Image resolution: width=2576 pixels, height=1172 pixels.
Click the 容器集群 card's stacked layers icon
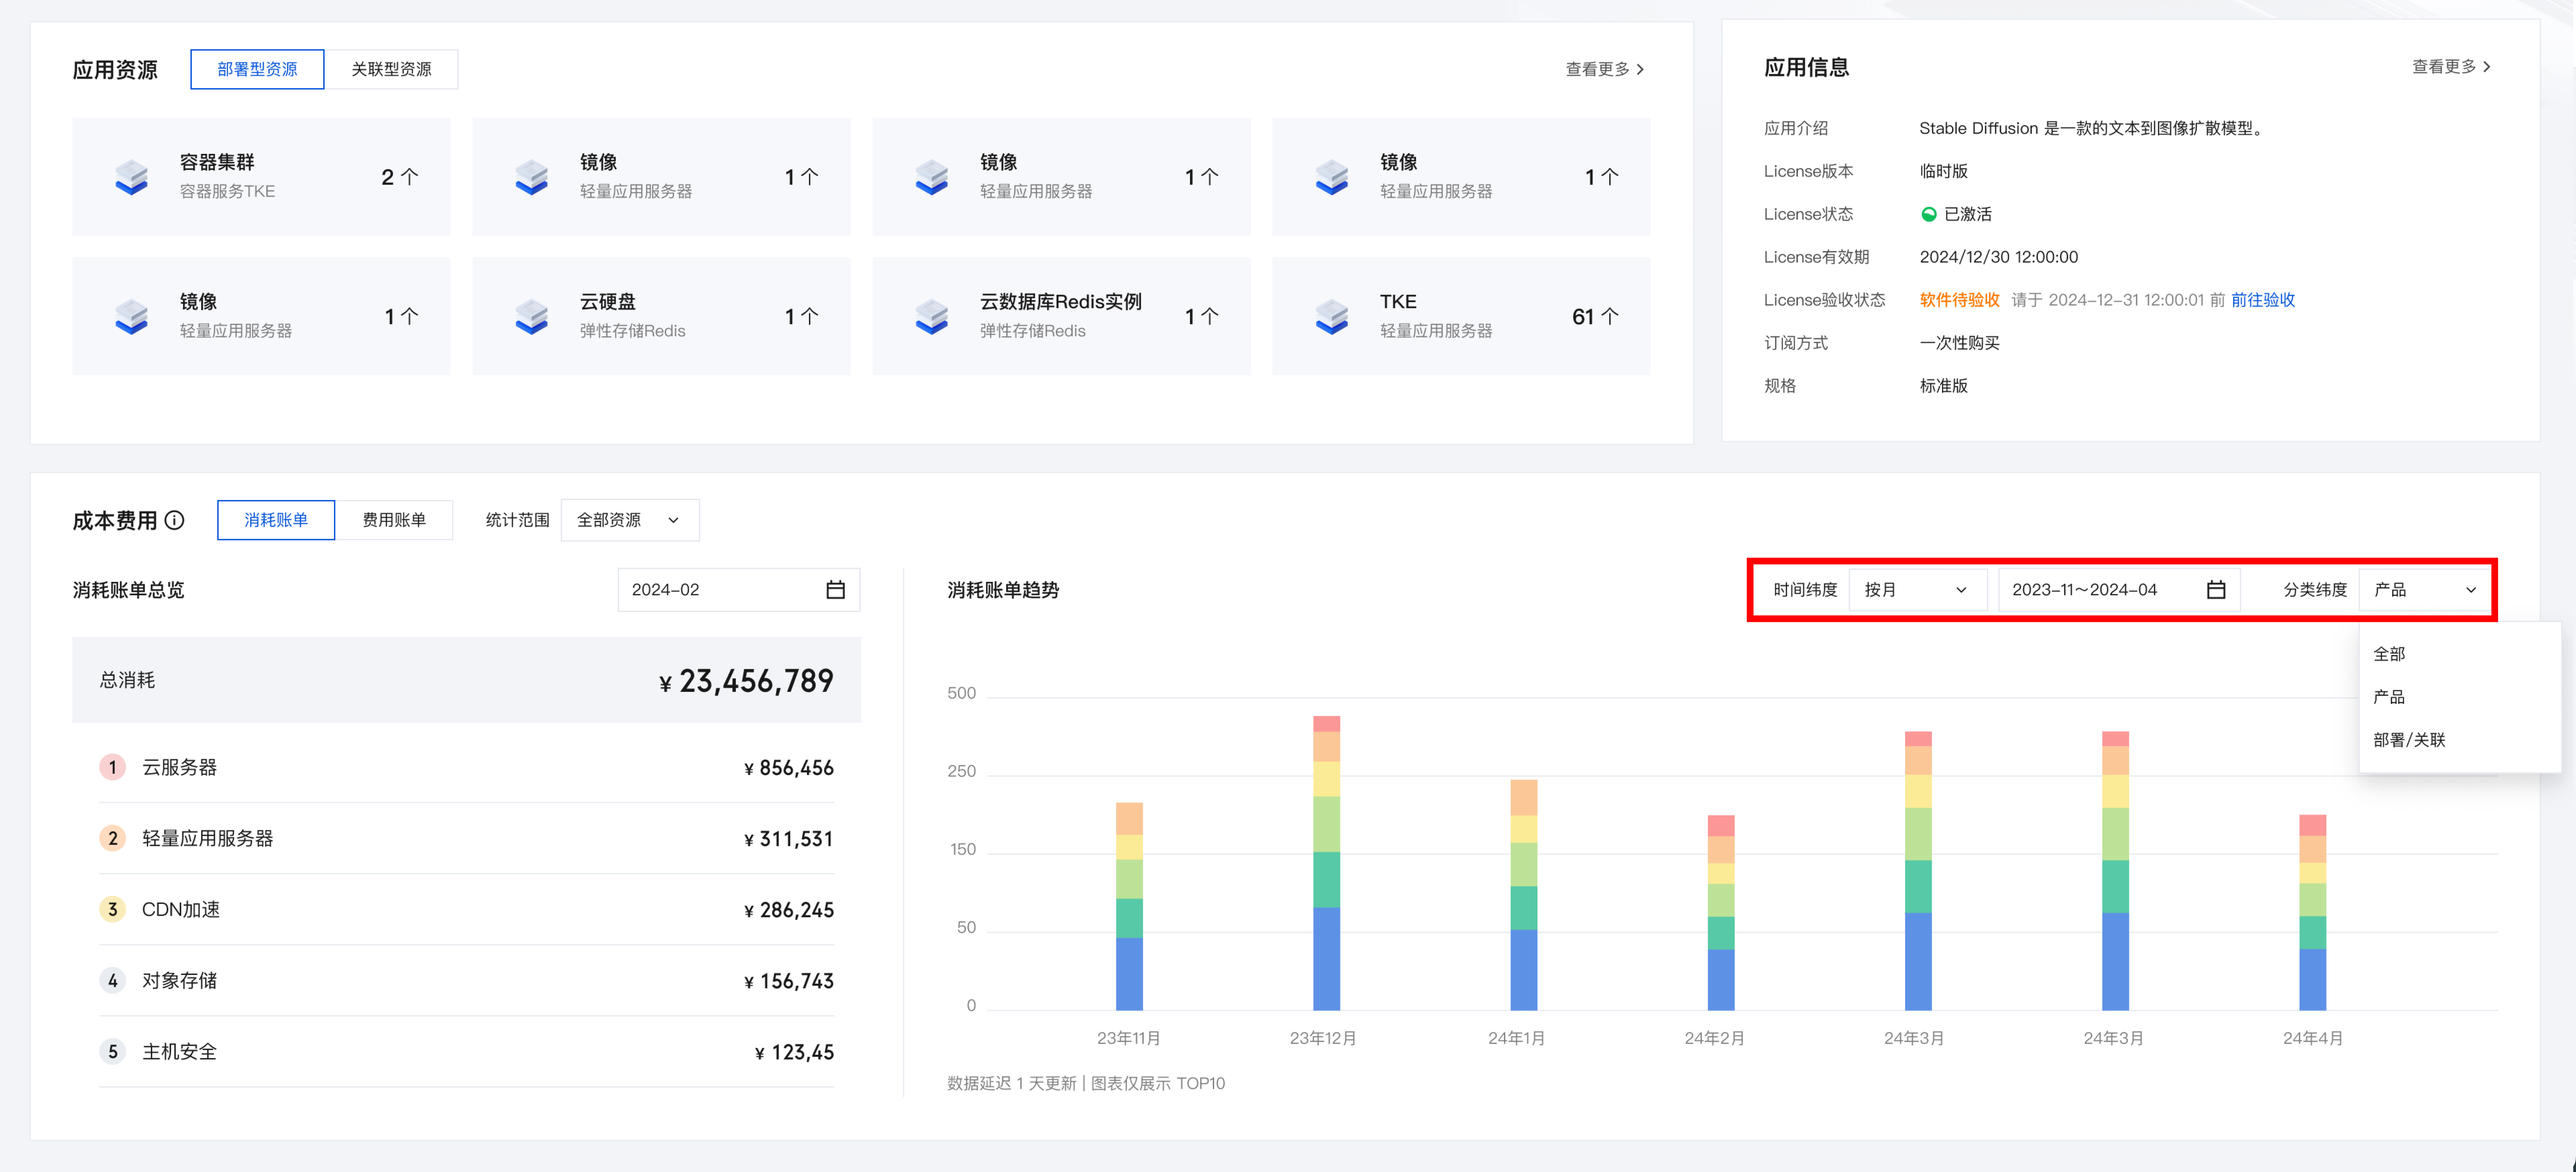tap(131, 177)
